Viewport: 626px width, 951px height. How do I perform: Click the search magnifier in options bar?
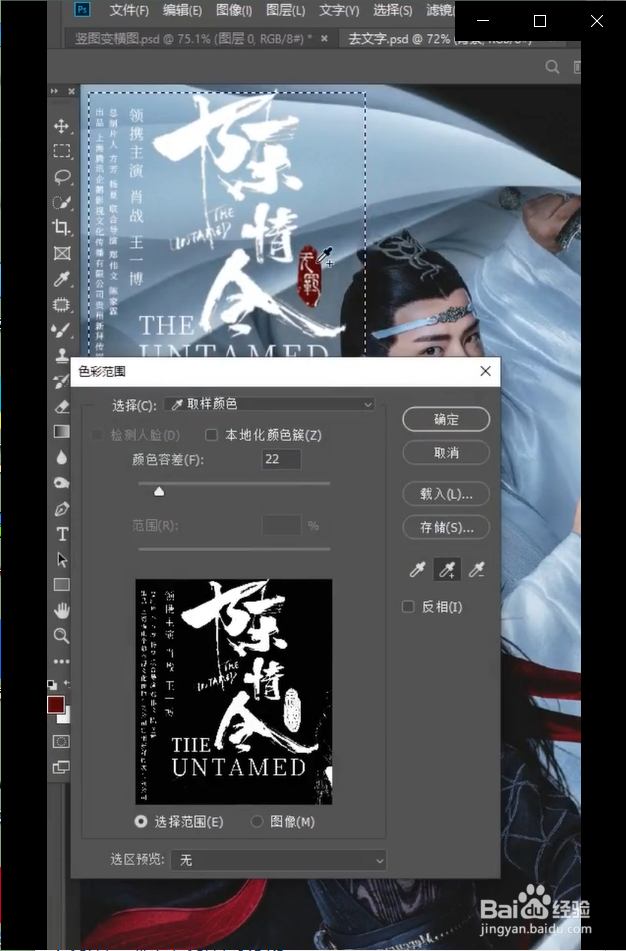coord(552,67)
